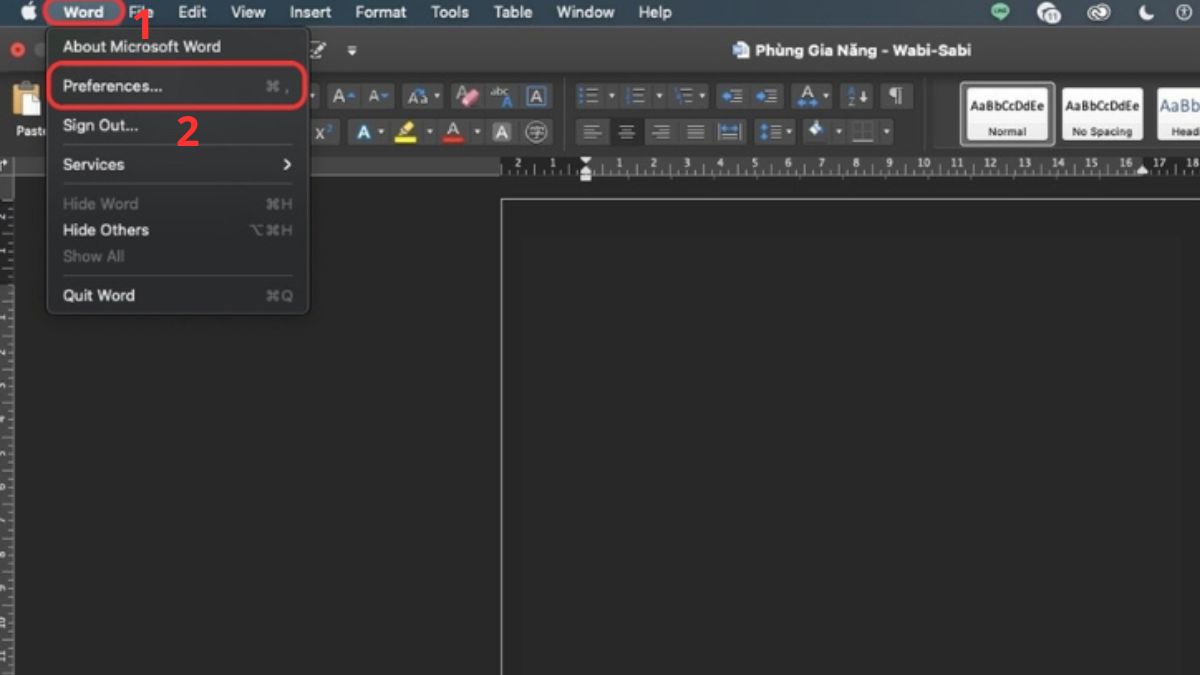Click Quit Word menu entry
Viewport: 1200px width, 675px height.
tap(99, 295)
